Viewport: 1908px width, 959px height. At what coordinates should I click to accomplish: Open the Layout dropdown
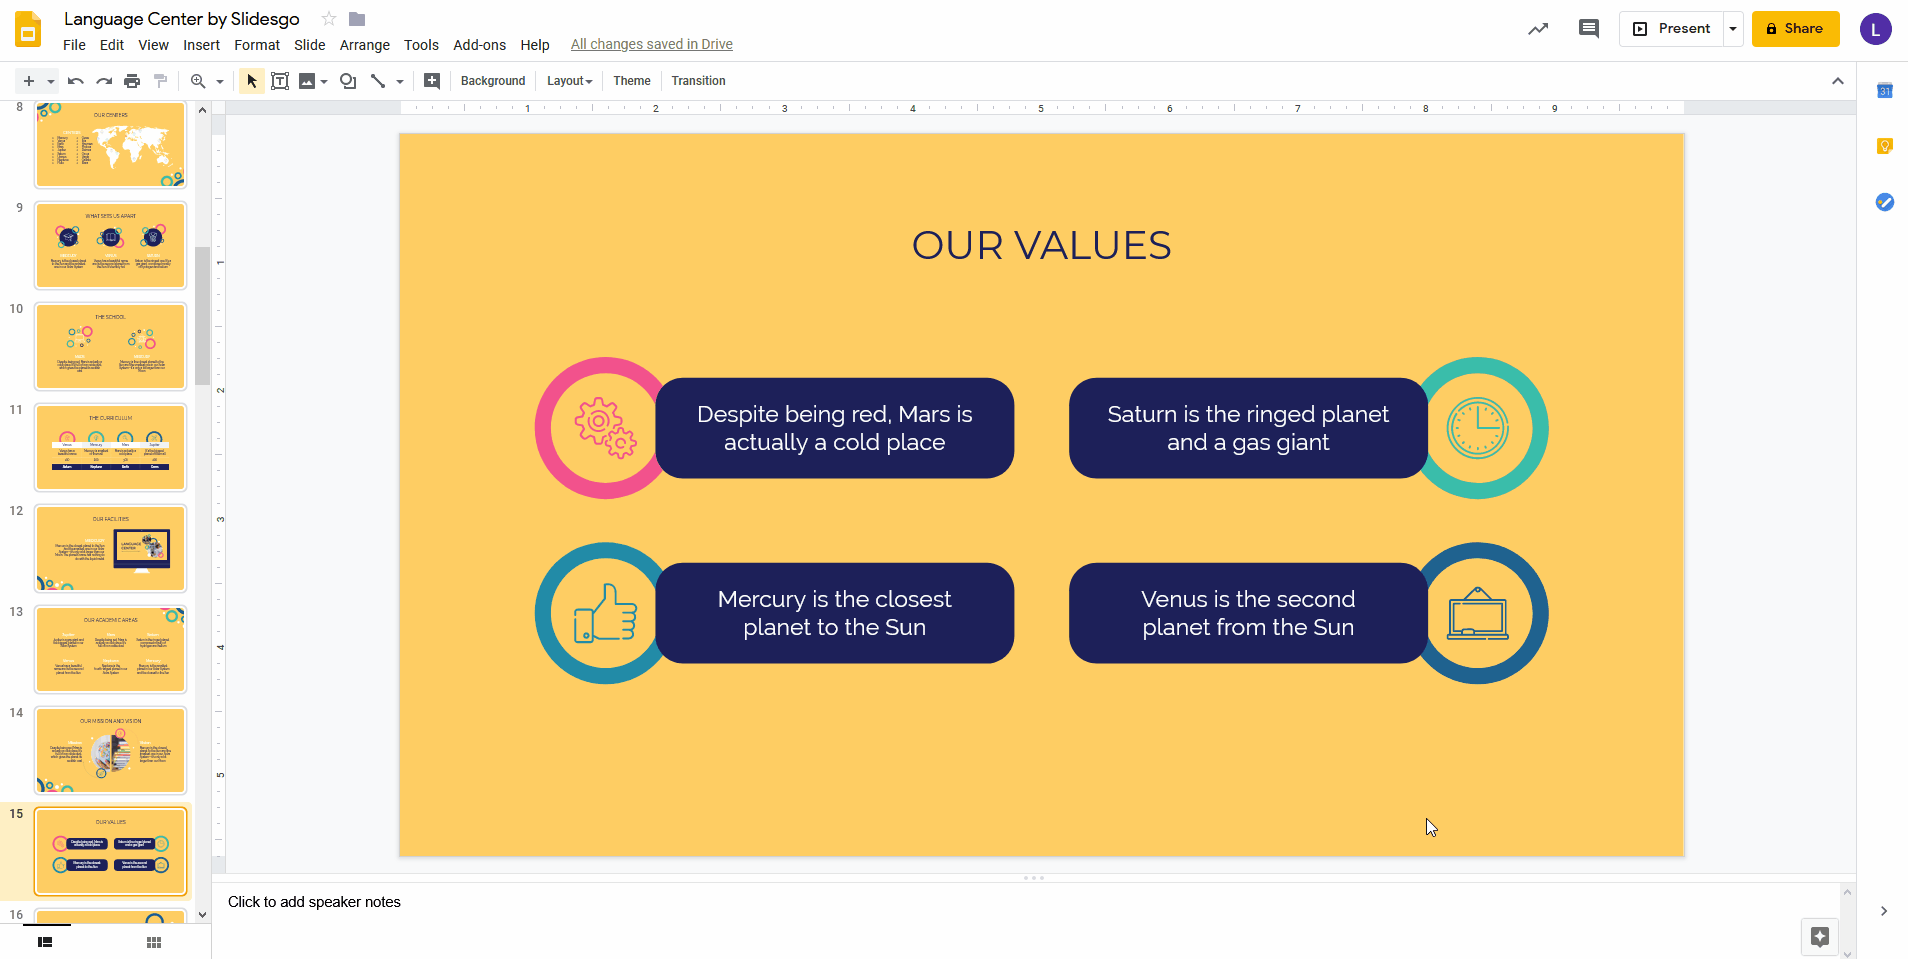pos(568,81)
